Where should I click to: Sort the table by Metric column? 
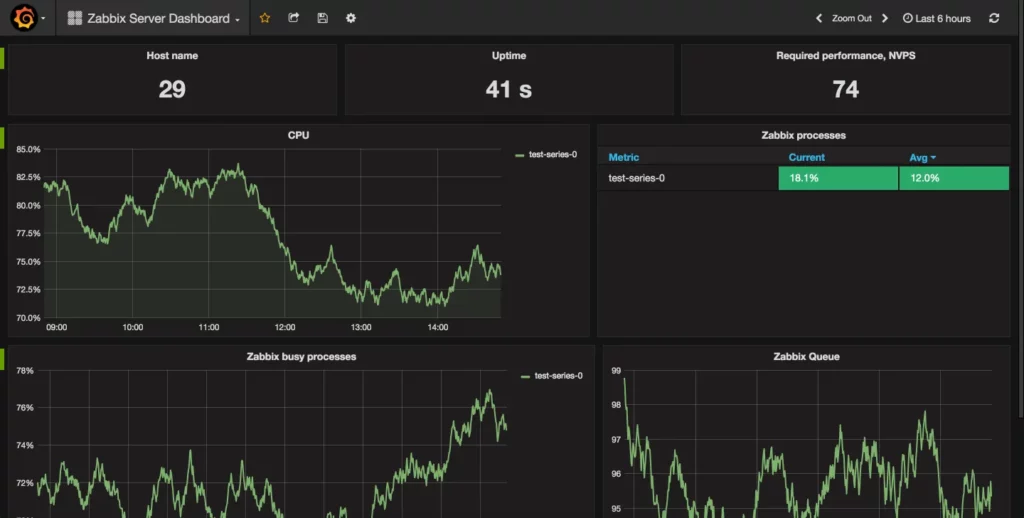[624, 157]
